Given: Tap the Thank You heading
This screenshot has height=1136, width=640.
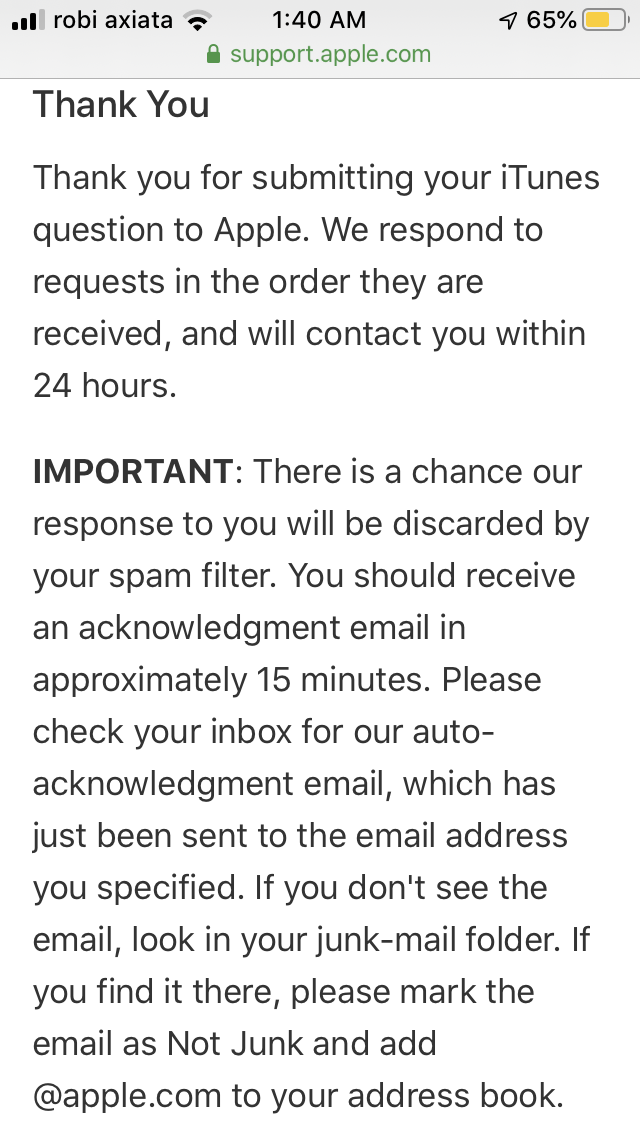Looking at the screenshot, I should click(121, 104).
